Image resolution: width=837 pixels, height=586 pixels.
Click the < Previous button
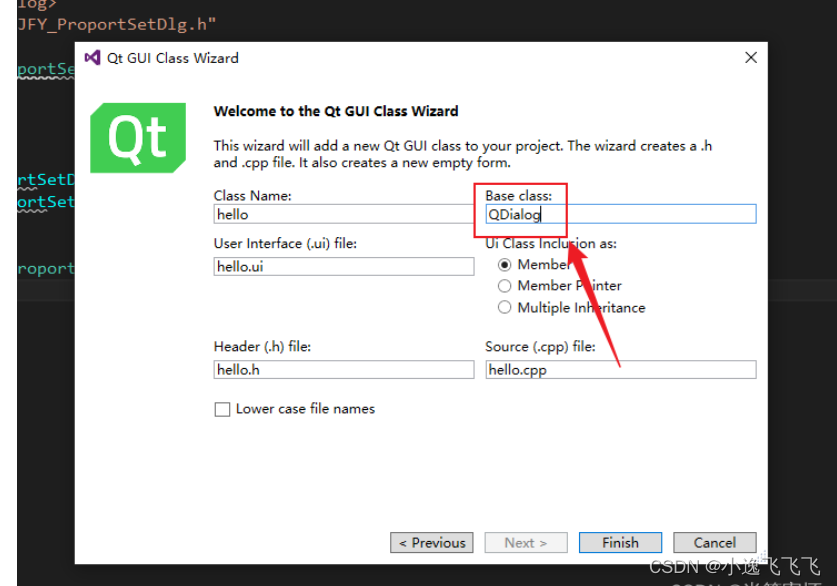tap(431, 542)
